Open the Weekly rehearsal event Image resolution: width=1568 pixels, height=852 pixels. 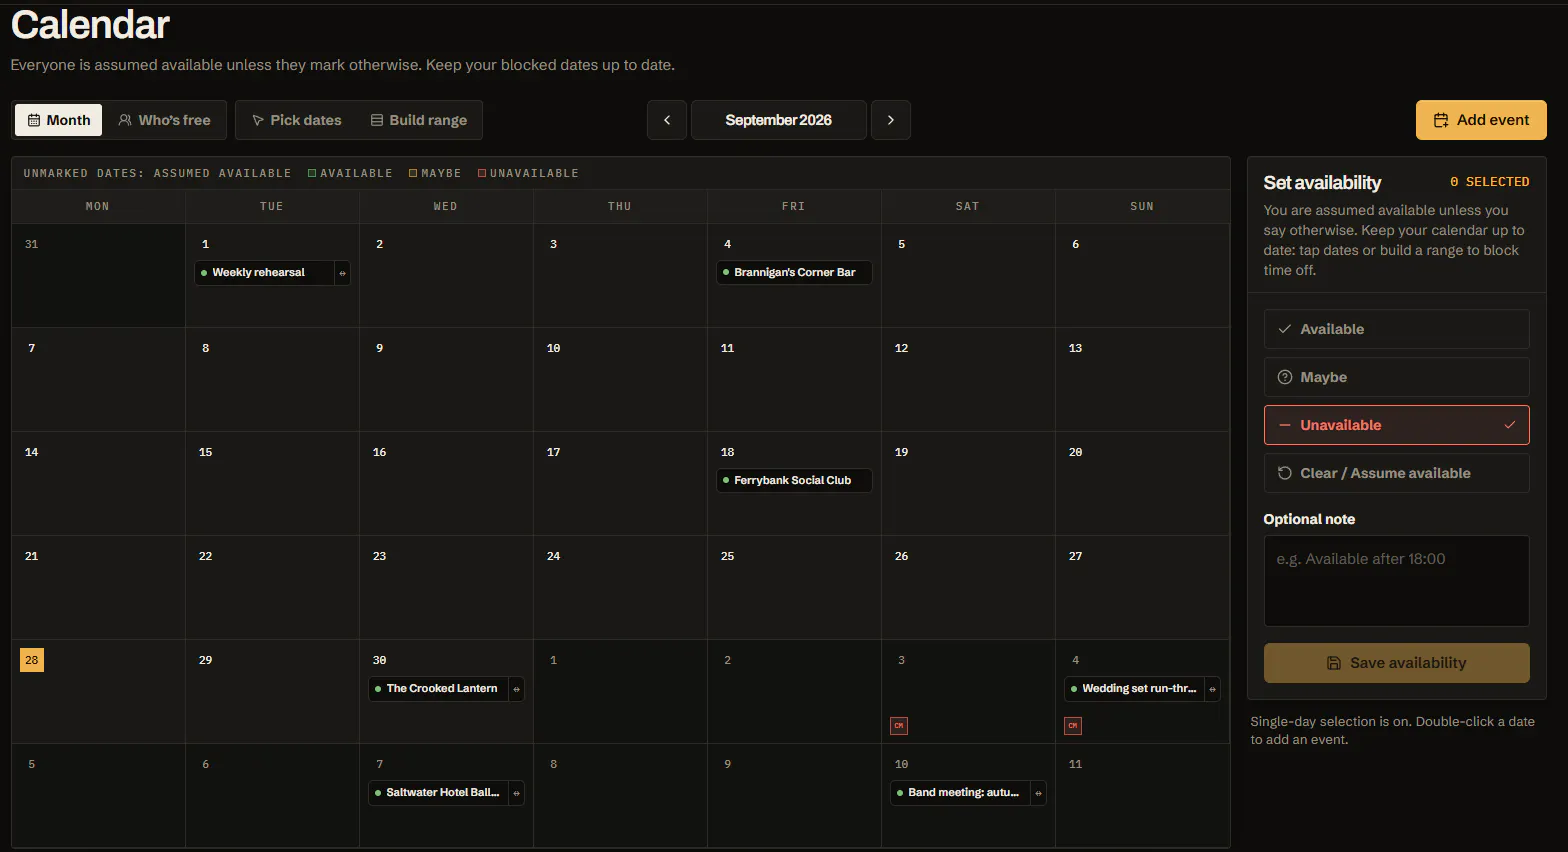coord(264,273)
